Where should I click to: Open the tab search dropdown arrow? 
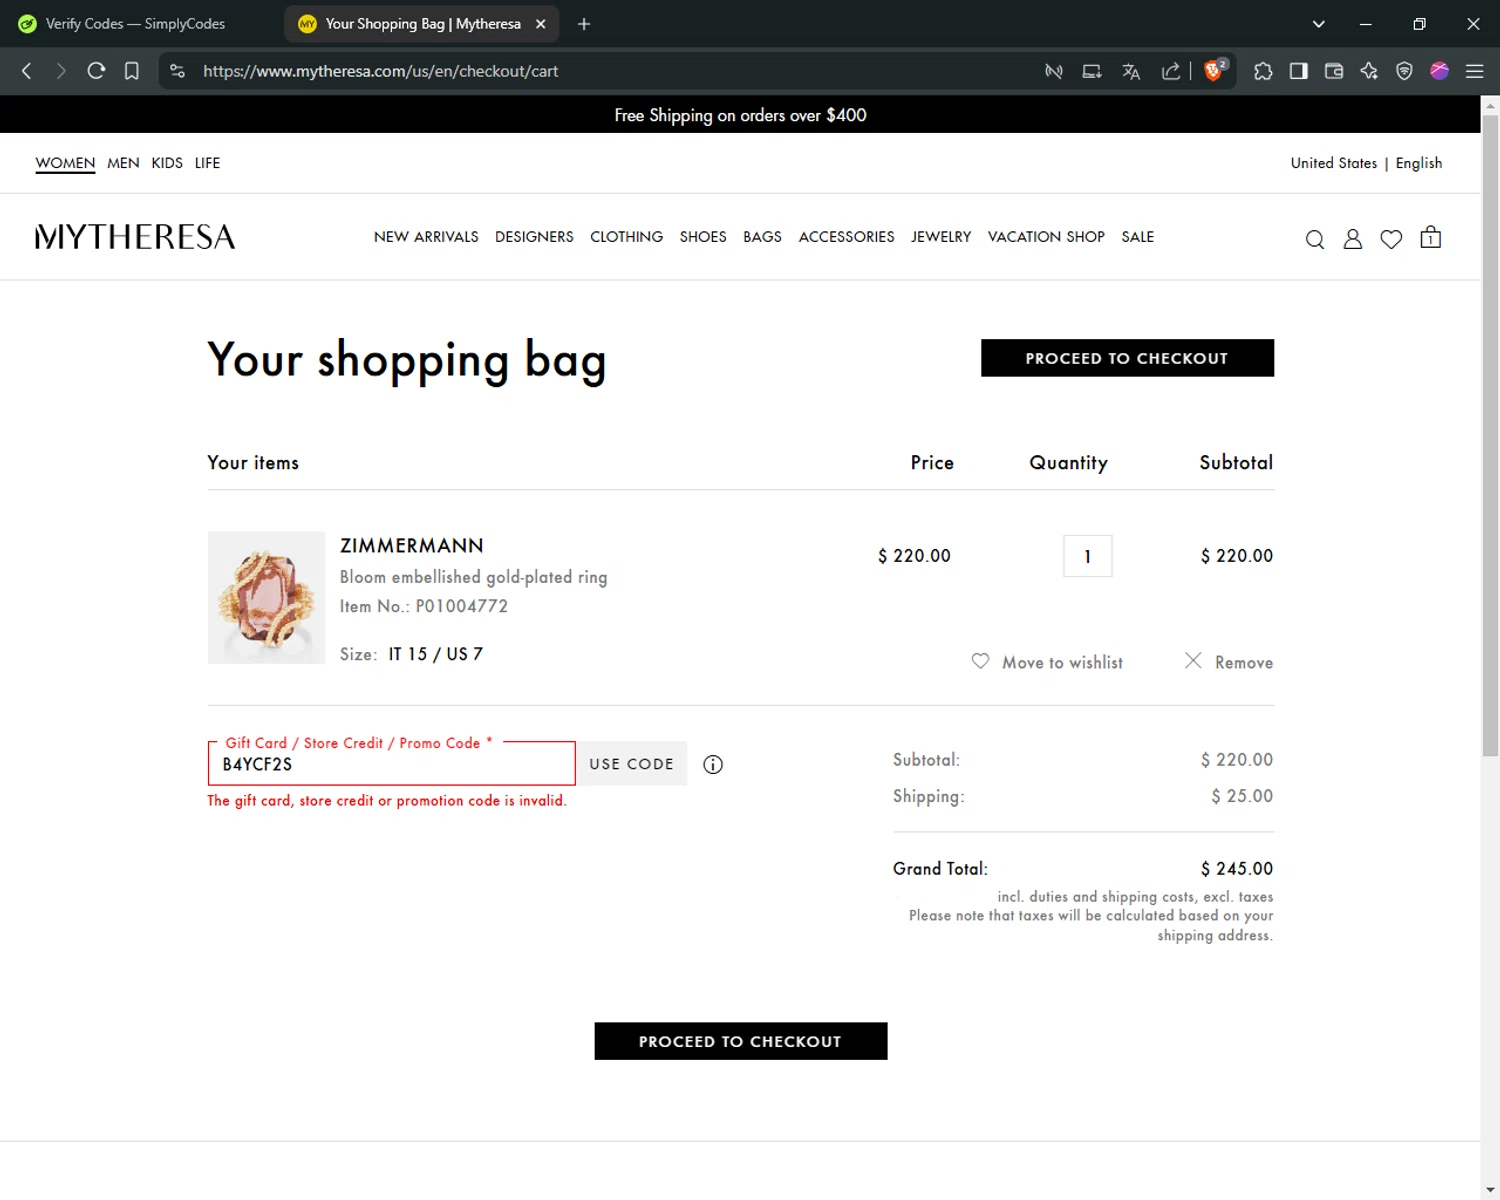[1319, 24]
